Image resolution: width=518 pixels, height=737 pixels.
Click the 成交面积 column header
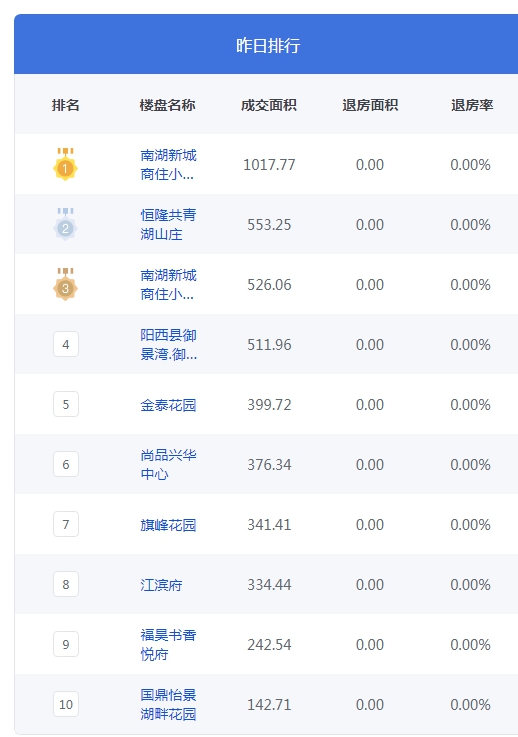pos(269,105)
